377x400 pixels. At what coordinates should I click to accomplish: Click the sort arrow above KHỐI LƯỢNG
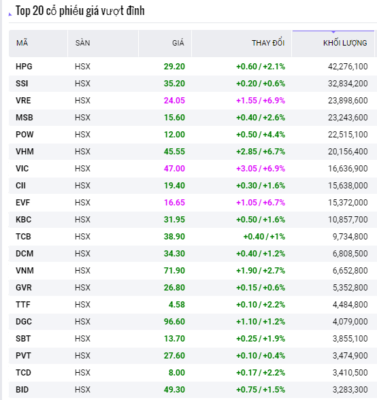[x=333, y=32]
